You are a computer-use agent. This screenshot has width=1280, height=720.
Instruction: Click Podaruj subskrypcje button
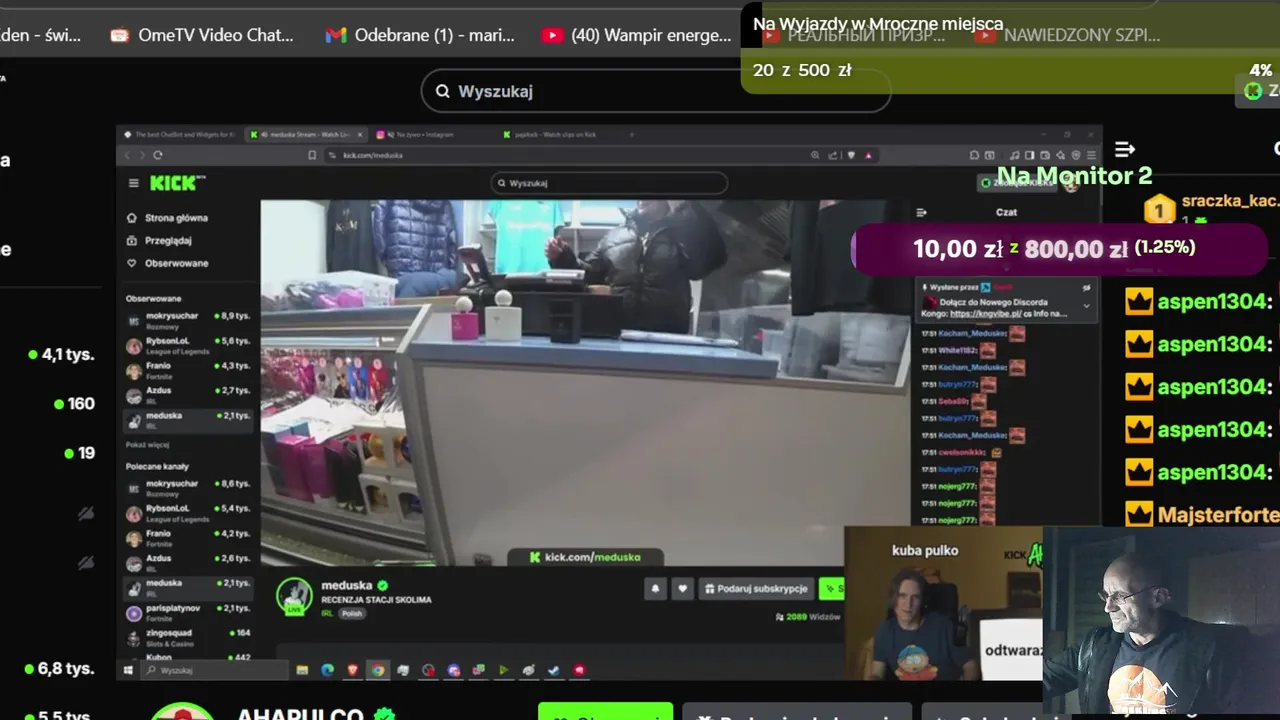tap(755, 589)
